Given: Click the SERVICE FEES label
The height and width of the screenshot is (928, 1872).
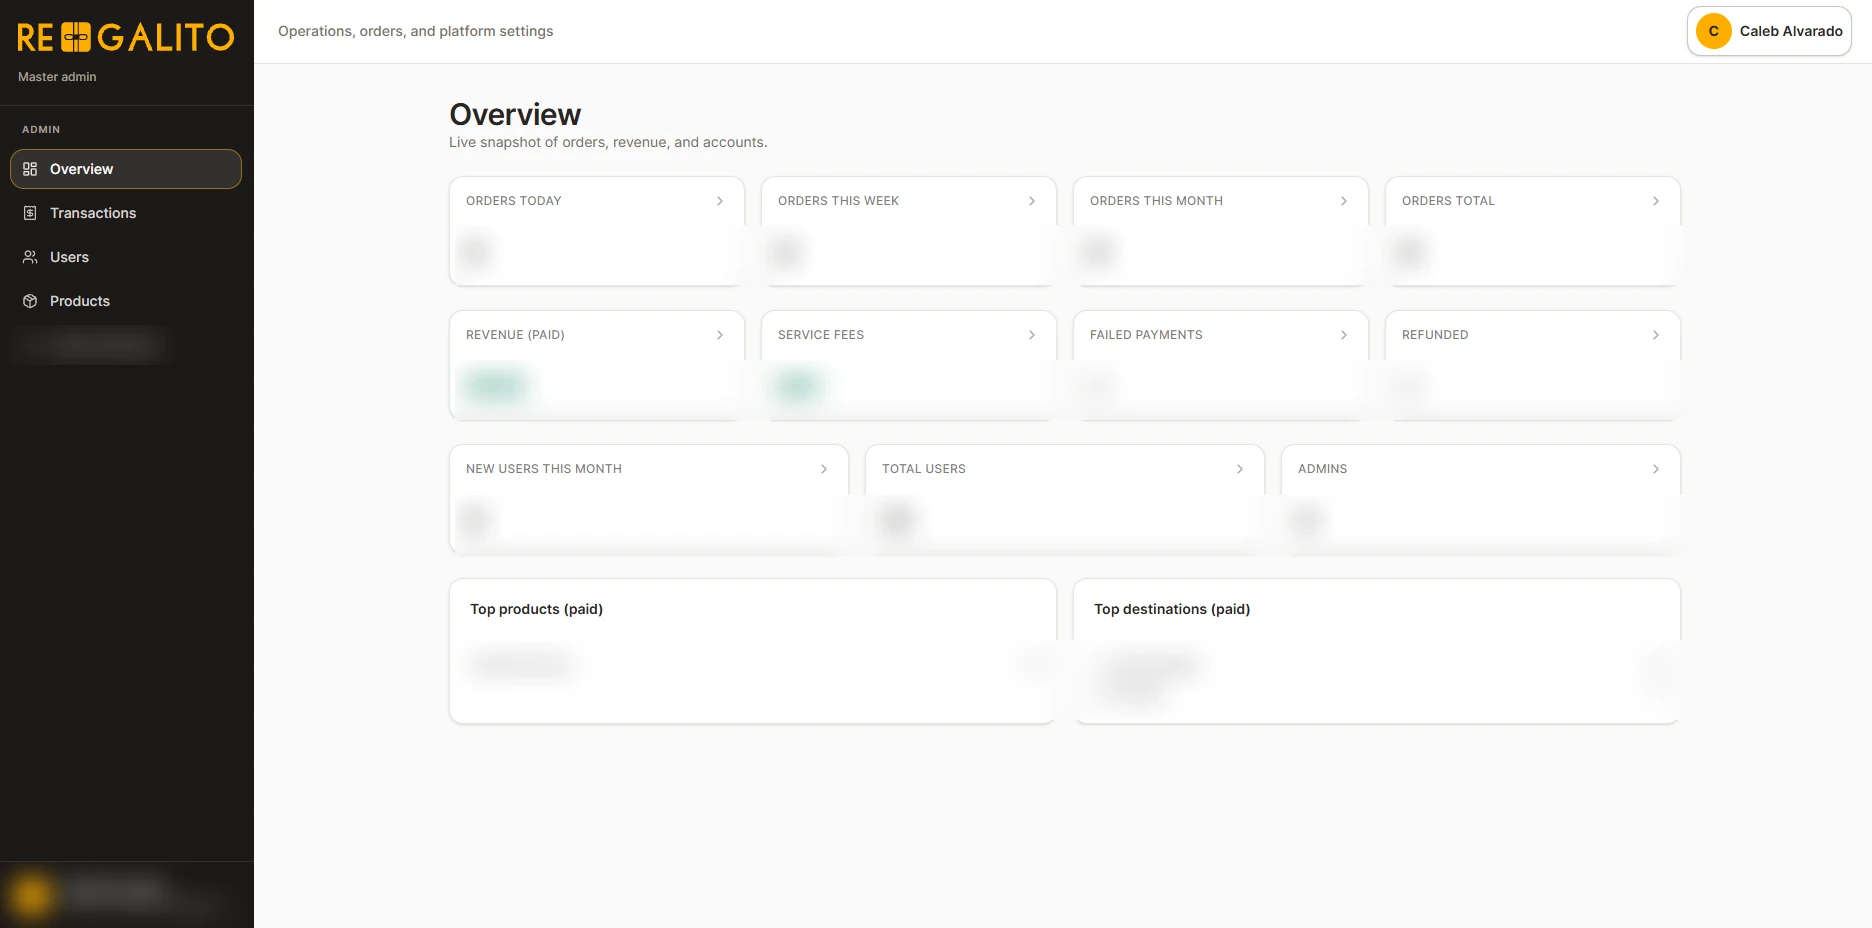Looking at the screenshot, I should pos(821,335).
